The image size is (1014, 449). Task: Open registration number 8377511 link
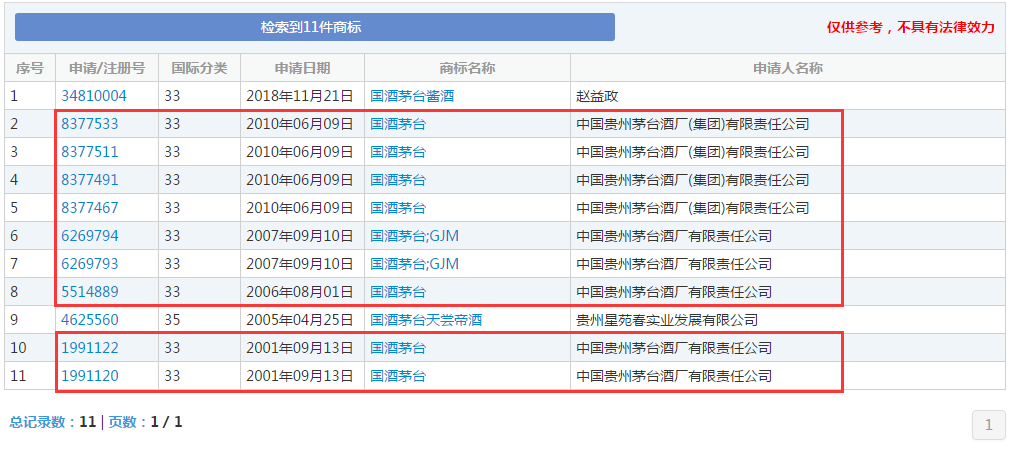(x=90, y=152)
